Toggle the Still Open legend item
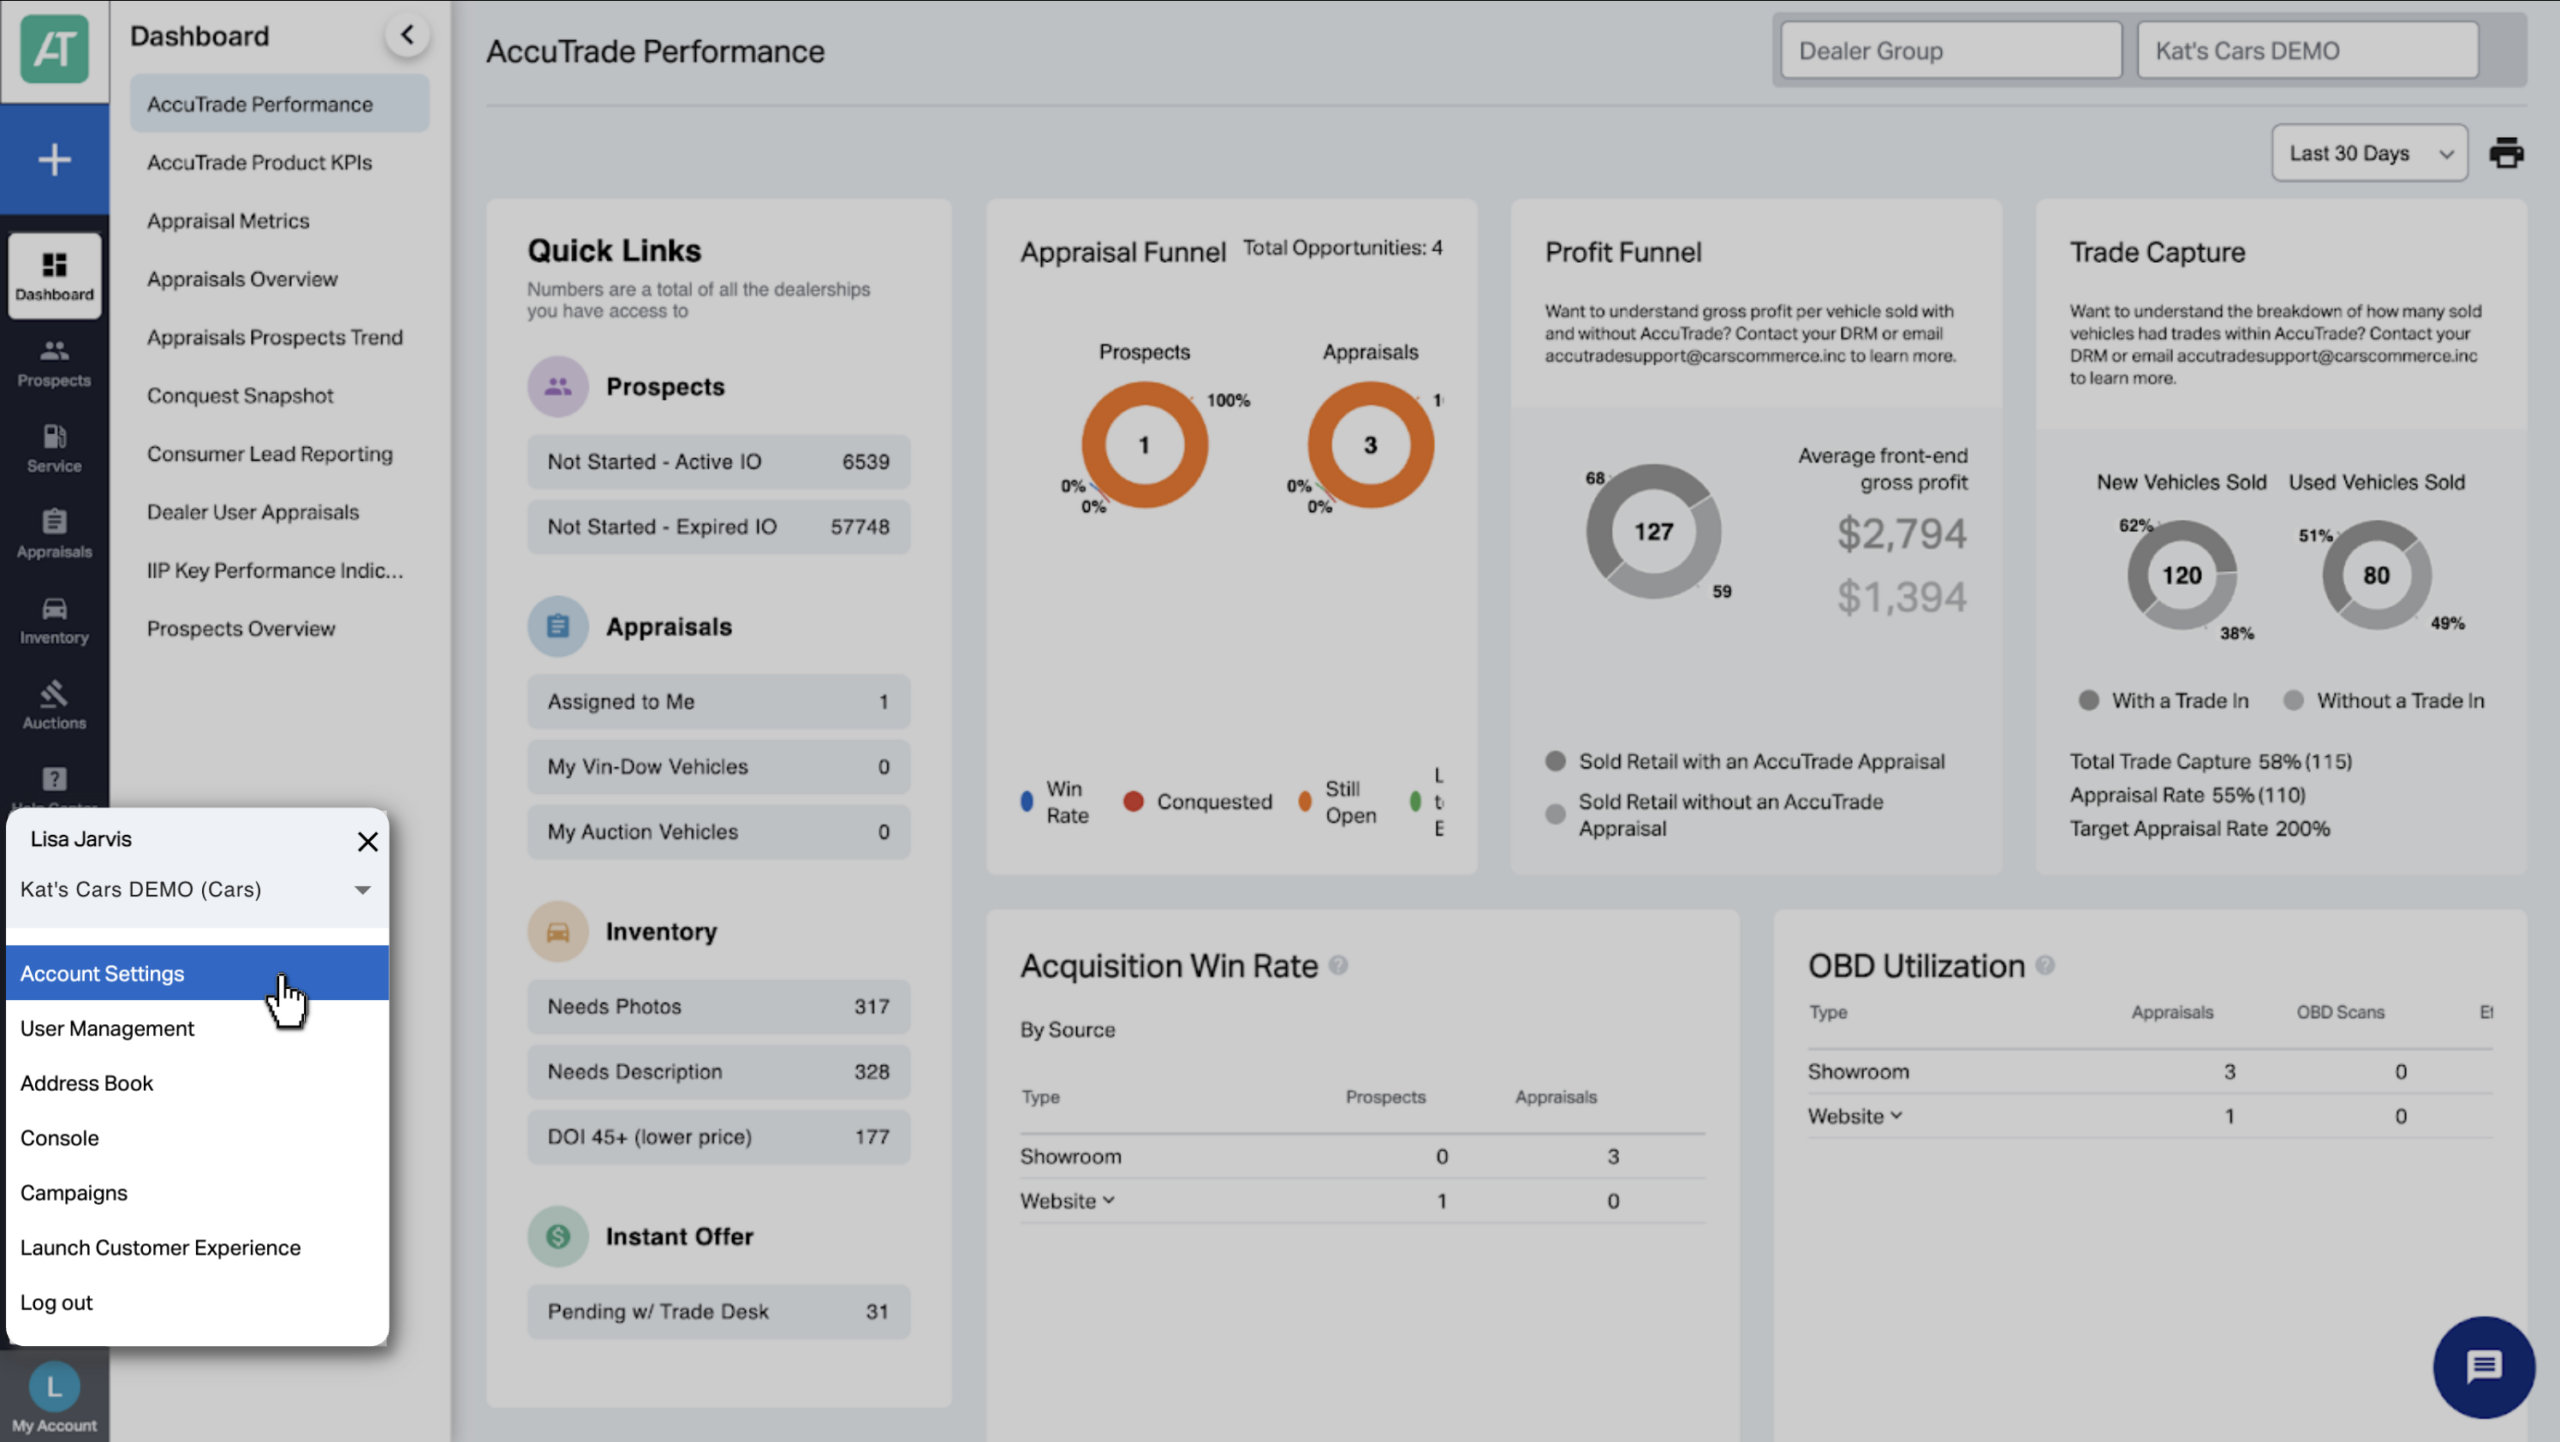This screenshot has height=1442, width=2560. [x=1338, y=801]
